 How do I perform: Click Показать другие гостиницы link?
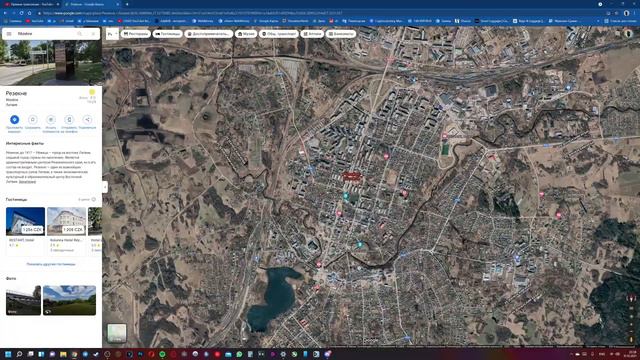(51, 264)
